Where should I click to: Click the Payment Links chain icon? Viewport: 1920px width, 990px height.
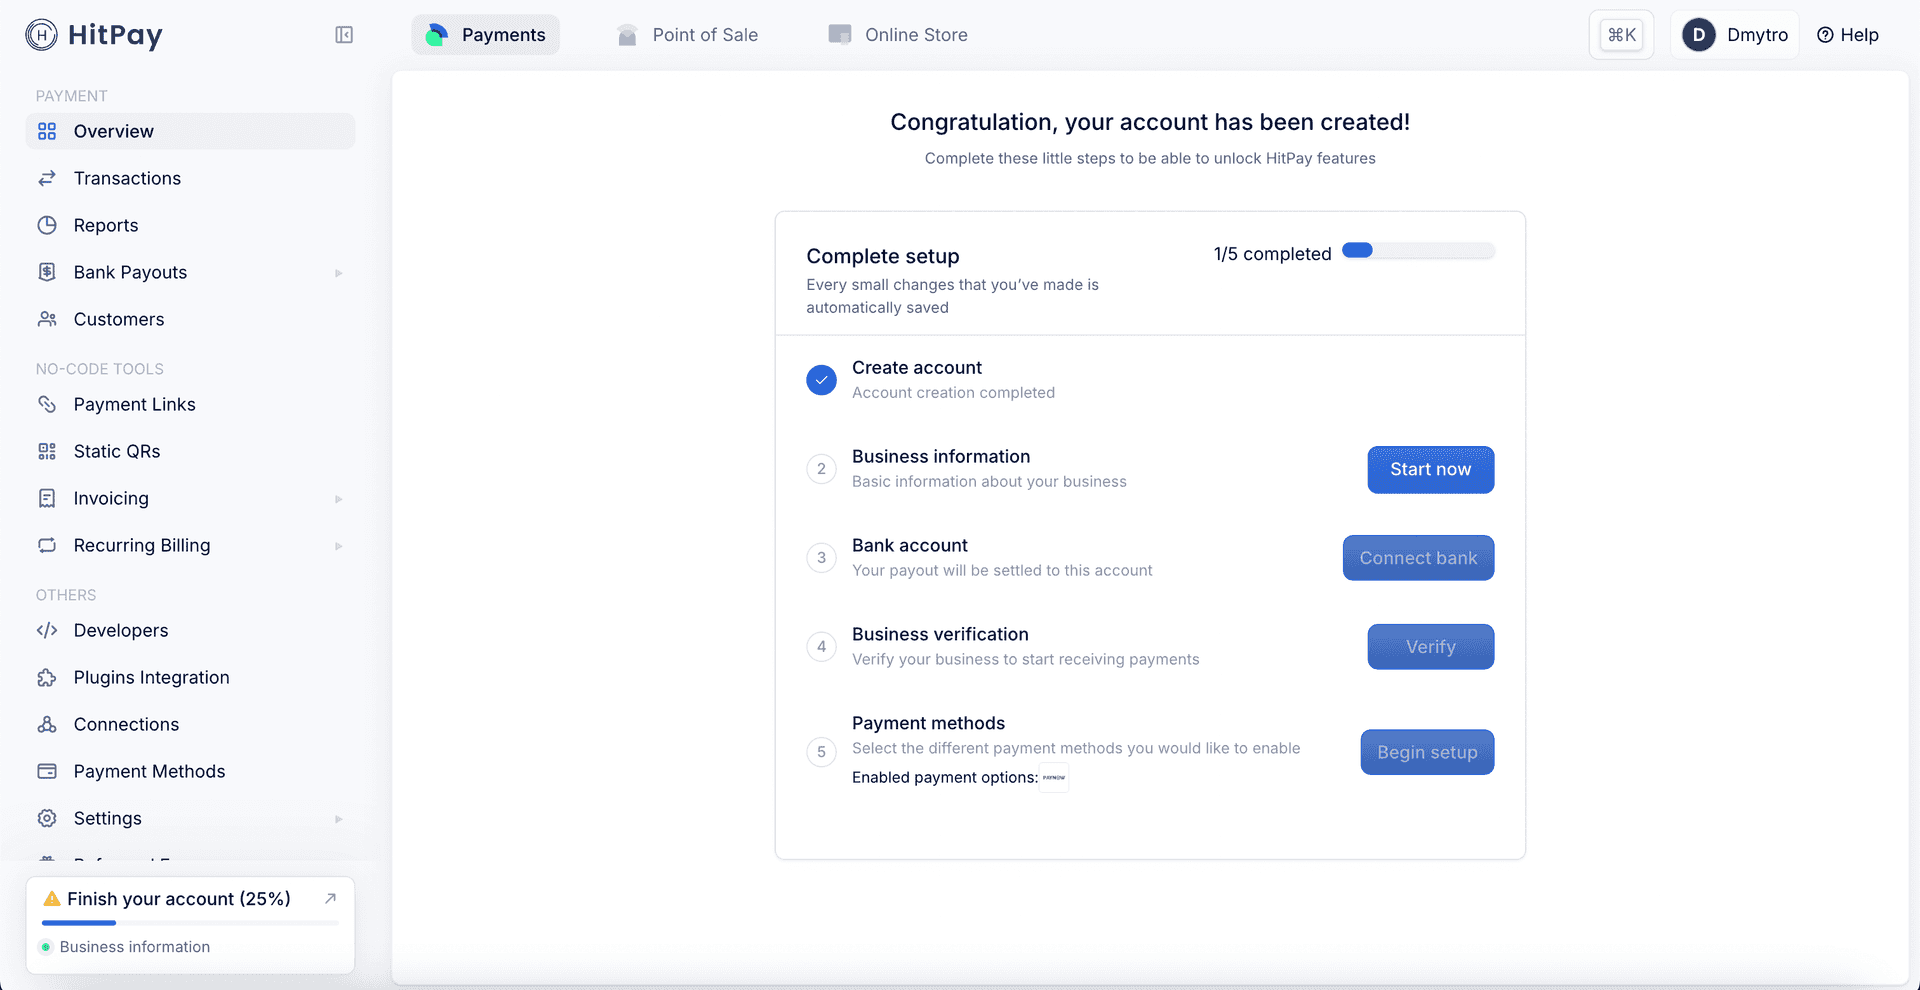47,404
